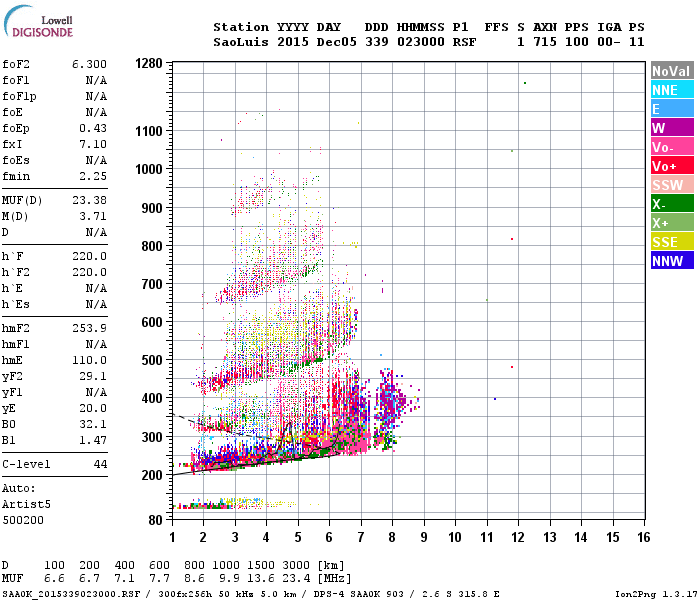
Task: Click the RSF program label in header
Action: coord(464,42)
